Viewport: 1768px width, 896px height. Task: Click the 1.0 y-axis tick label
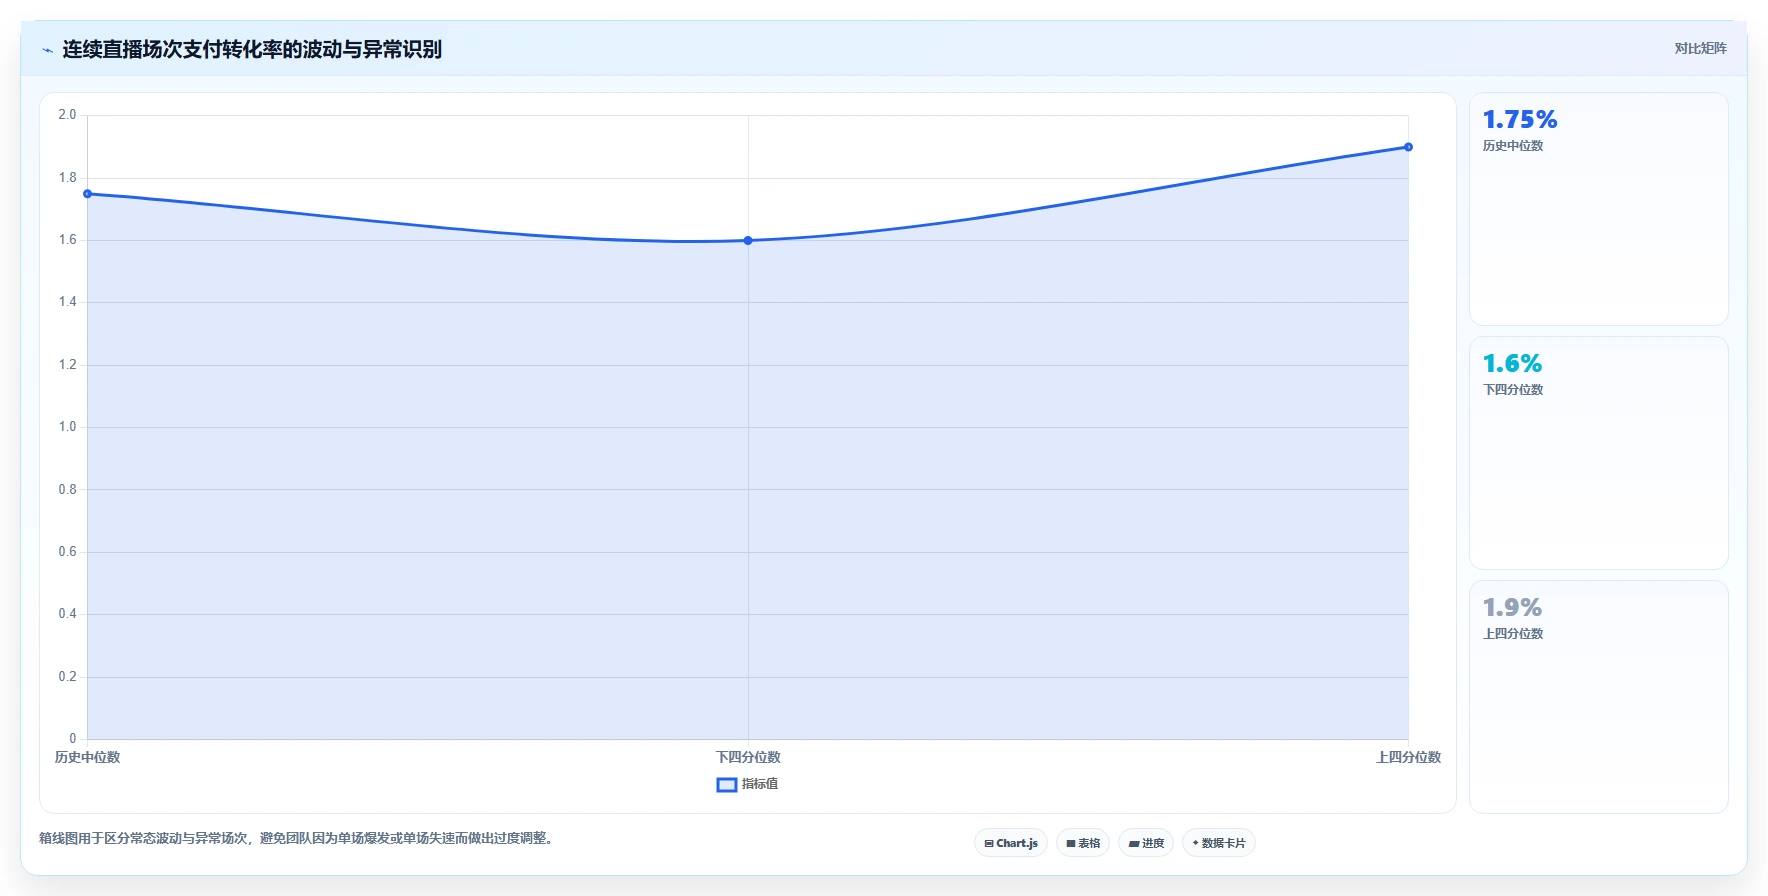(x=67, y=427)
